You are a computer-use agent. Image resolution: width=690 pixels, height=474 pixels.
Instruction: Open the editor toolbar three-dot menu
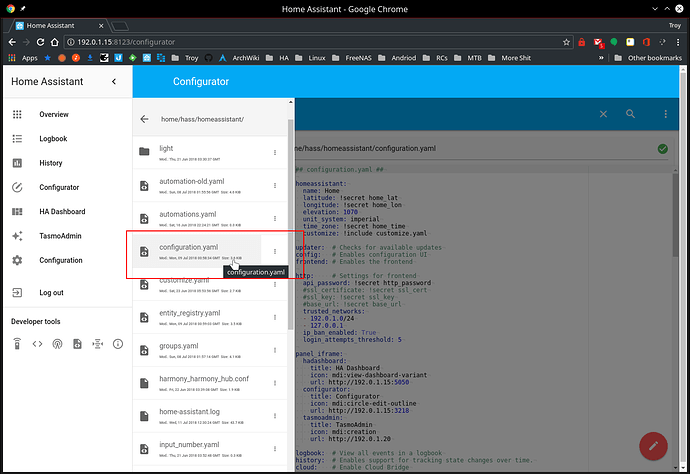click(665, 114)
